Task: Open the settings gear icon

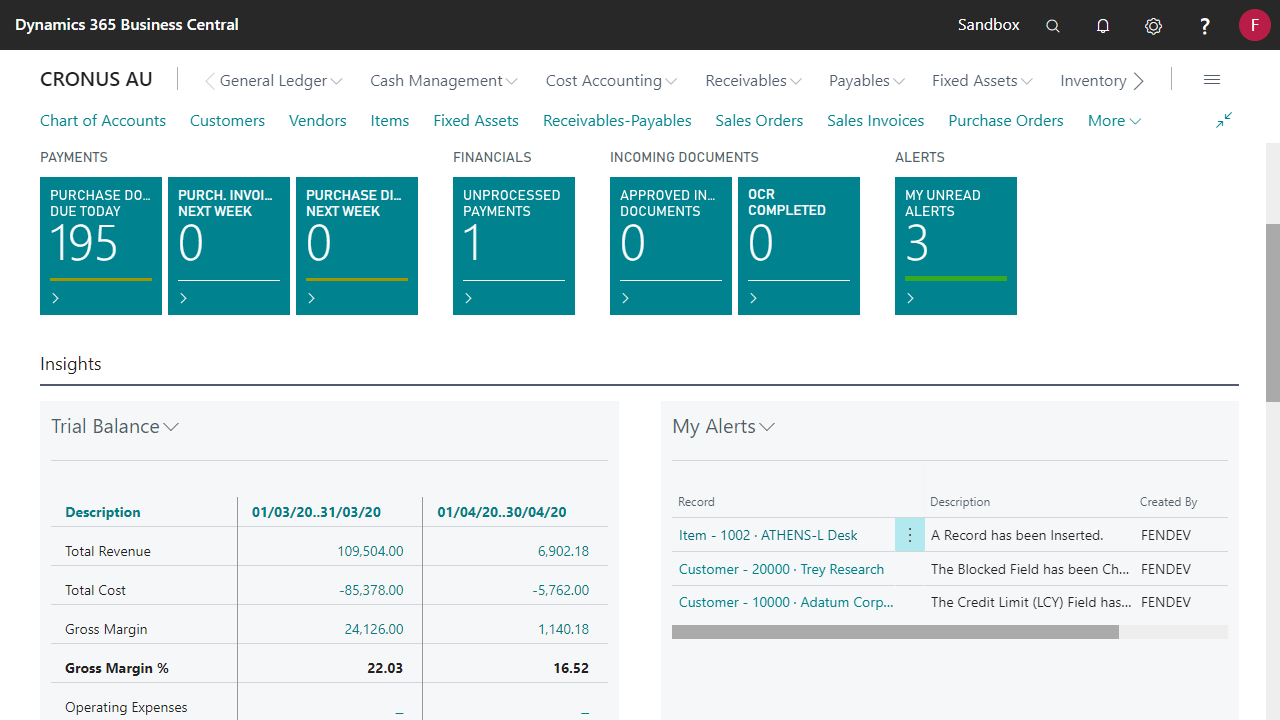Action: [1153, 26]
